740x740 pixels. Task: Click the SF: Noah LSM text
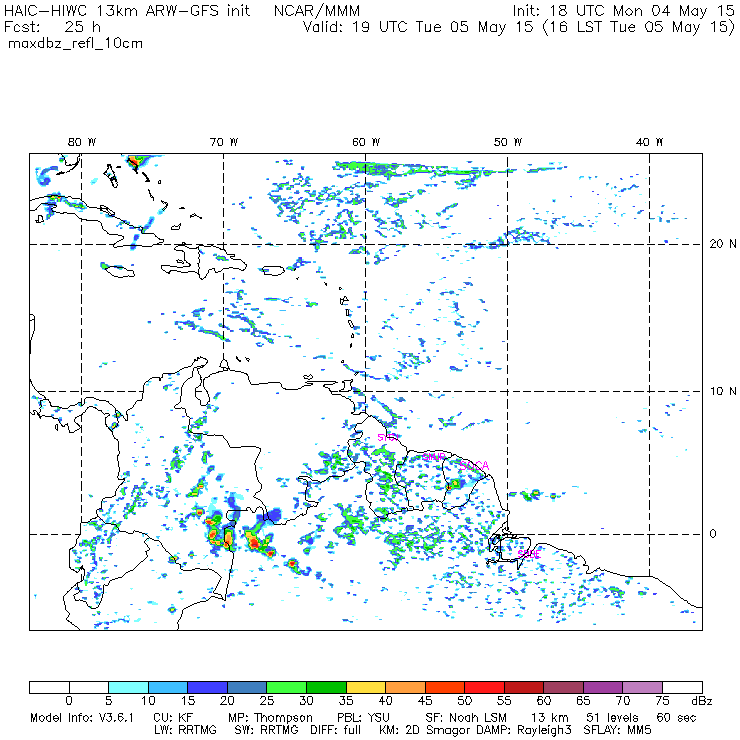(466, 718)
